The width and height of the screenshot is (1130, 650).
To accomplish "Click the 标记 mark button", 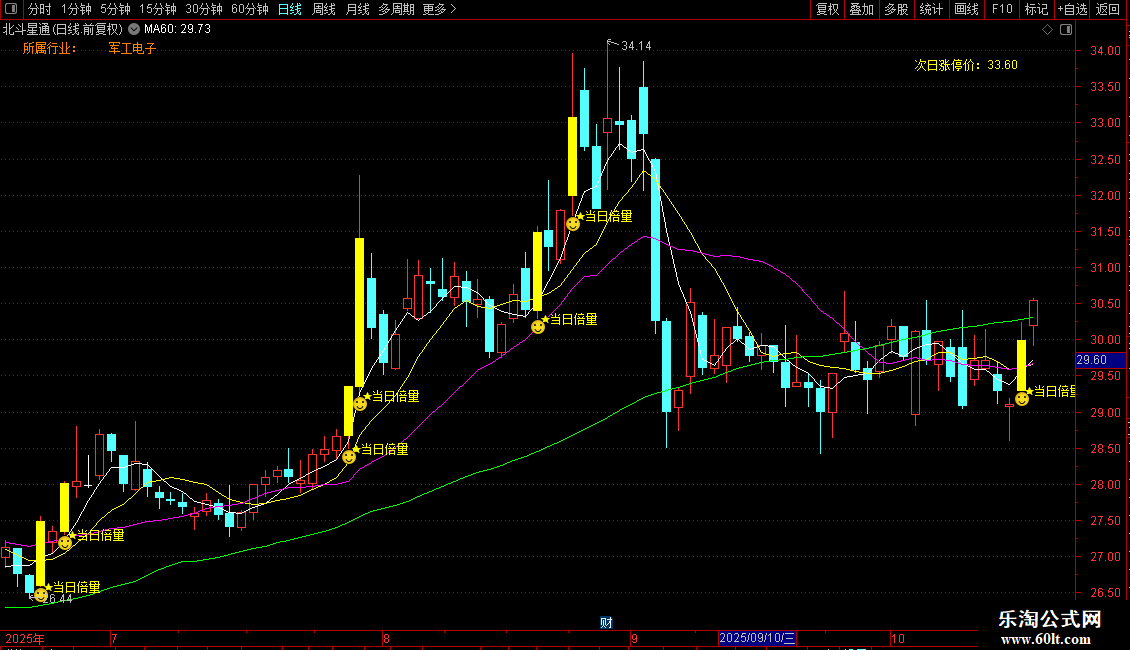I will 1036,9.
